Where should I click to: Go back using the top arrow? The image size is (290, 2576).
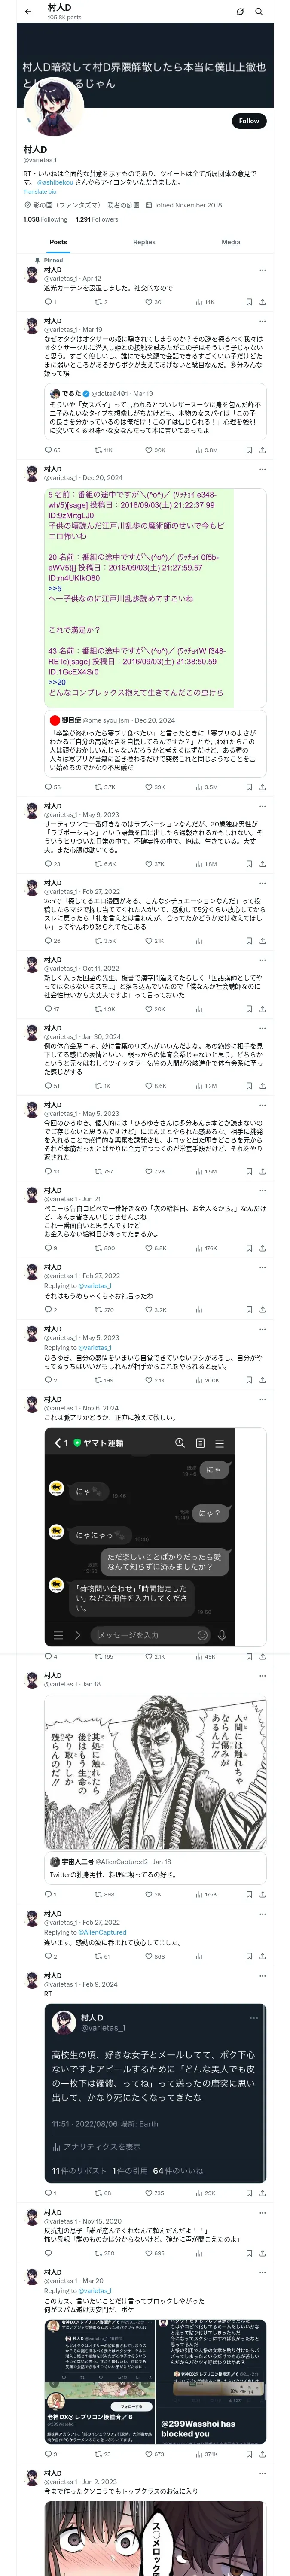[27, 11]
